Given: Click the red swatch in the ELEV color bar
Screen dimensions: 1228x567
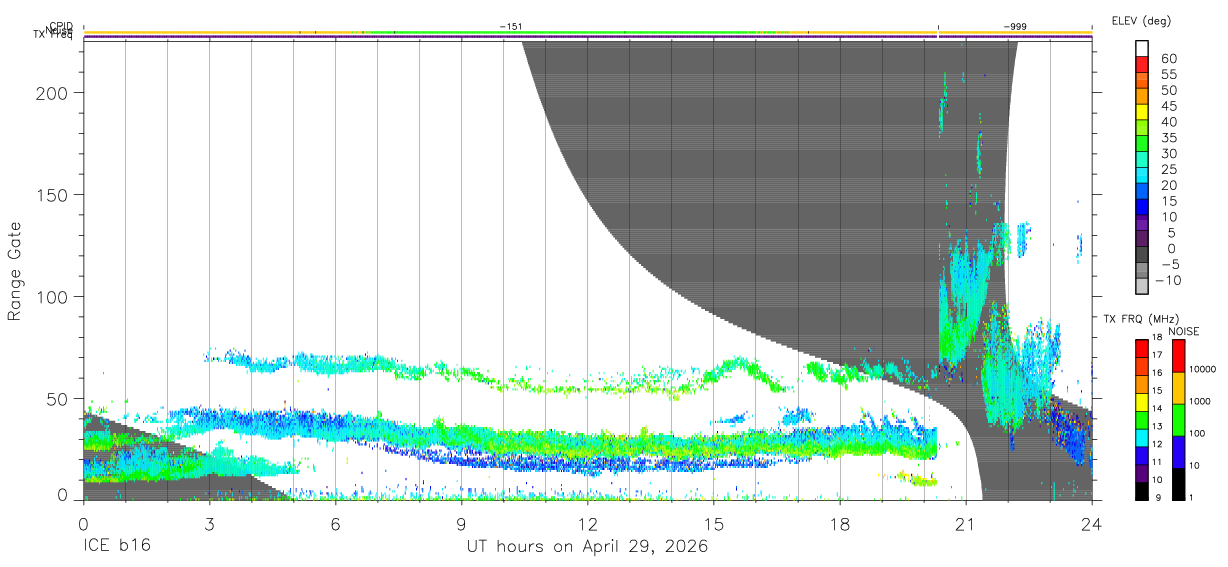Looking at the screenshot, I should pos(1141,66).
